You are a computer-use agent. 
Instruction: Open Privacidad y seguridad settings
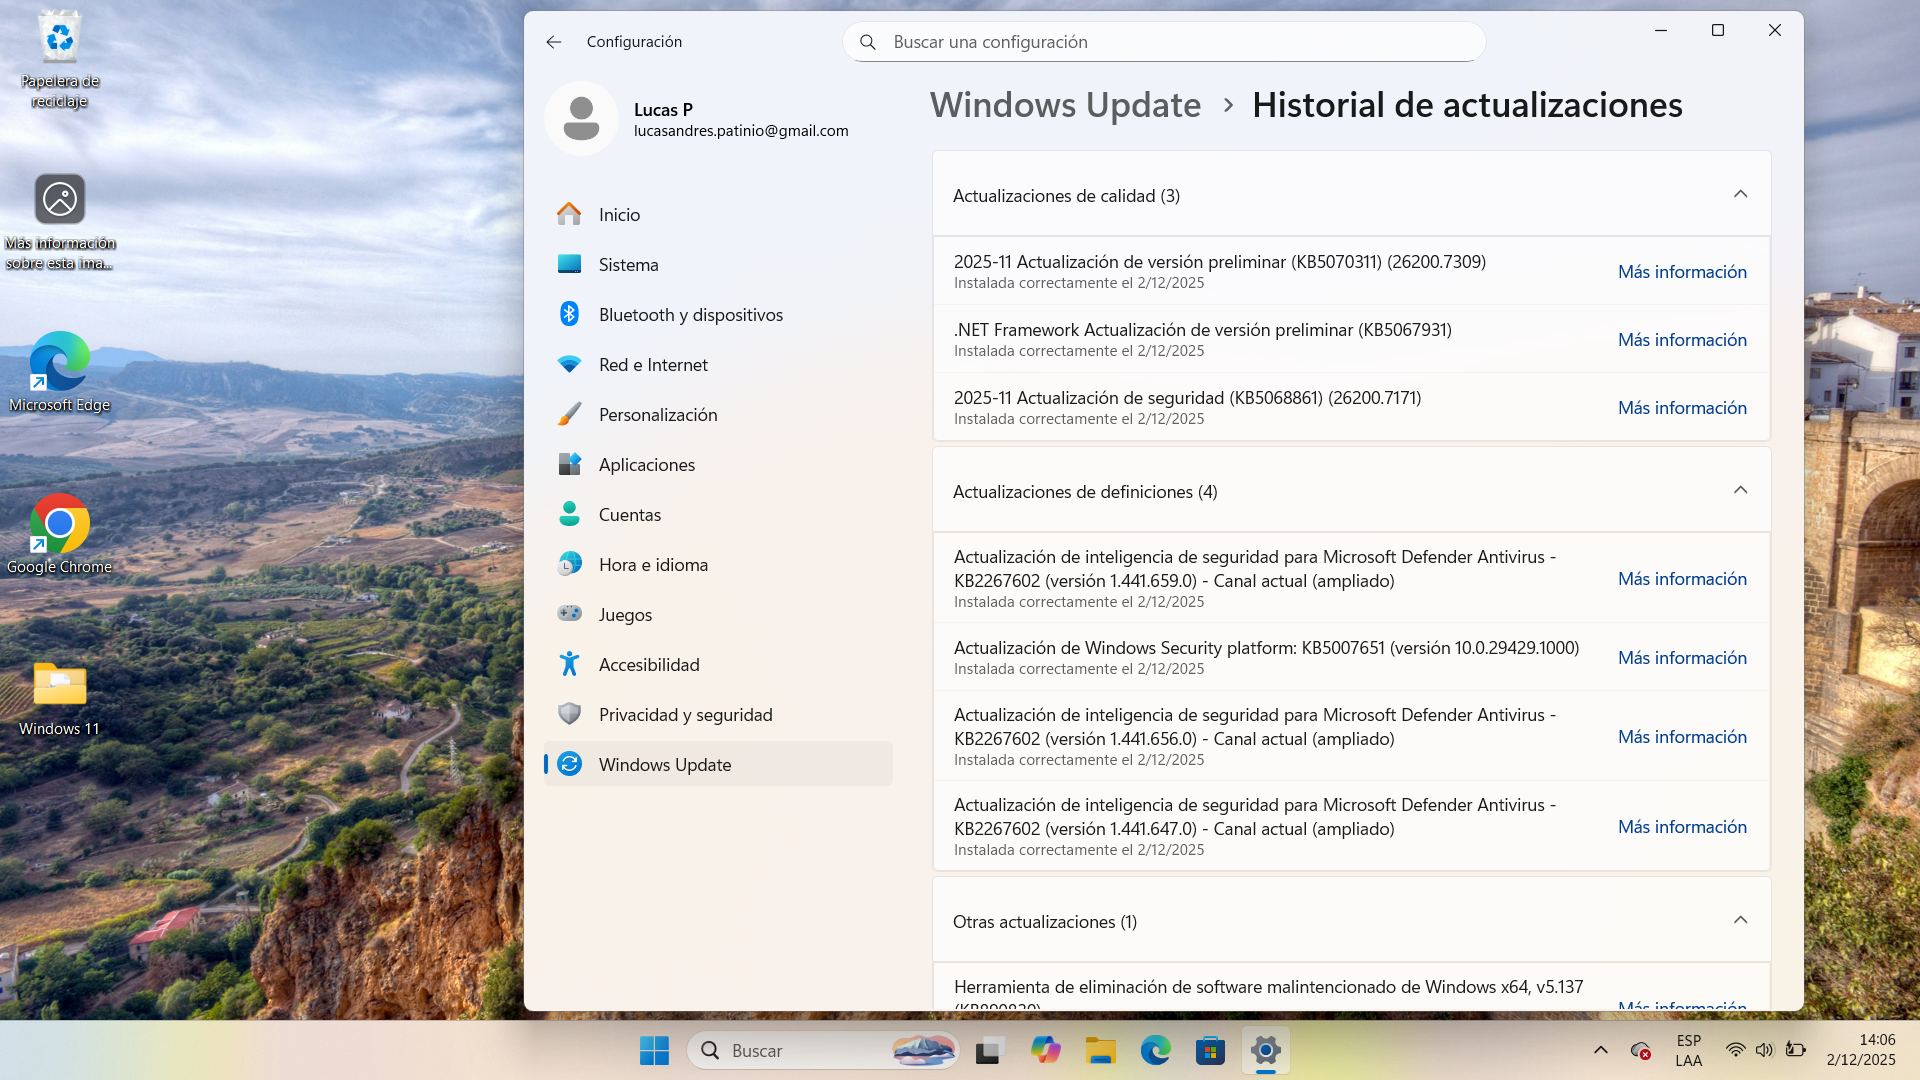[685, 715]
